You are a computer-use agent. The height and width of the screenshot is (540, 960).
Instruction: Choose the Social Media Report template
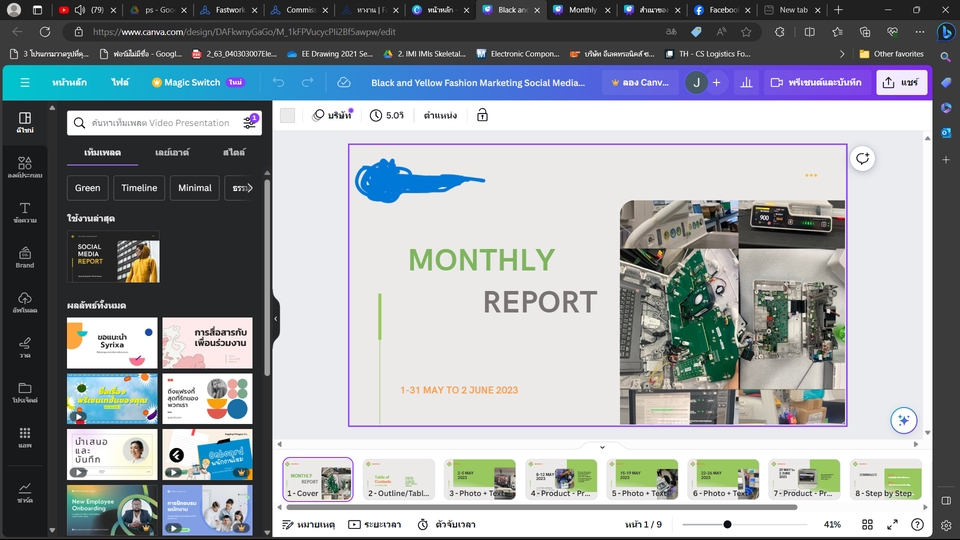point(113,257)
